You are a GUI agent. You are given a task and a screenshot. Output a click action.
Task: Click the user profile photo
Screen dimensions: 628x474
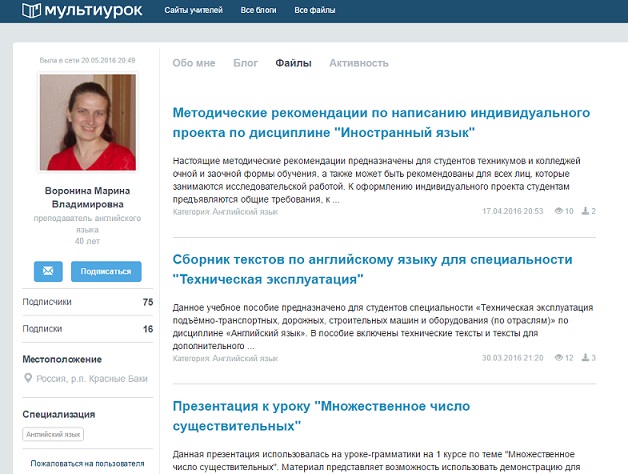(87, 122)
